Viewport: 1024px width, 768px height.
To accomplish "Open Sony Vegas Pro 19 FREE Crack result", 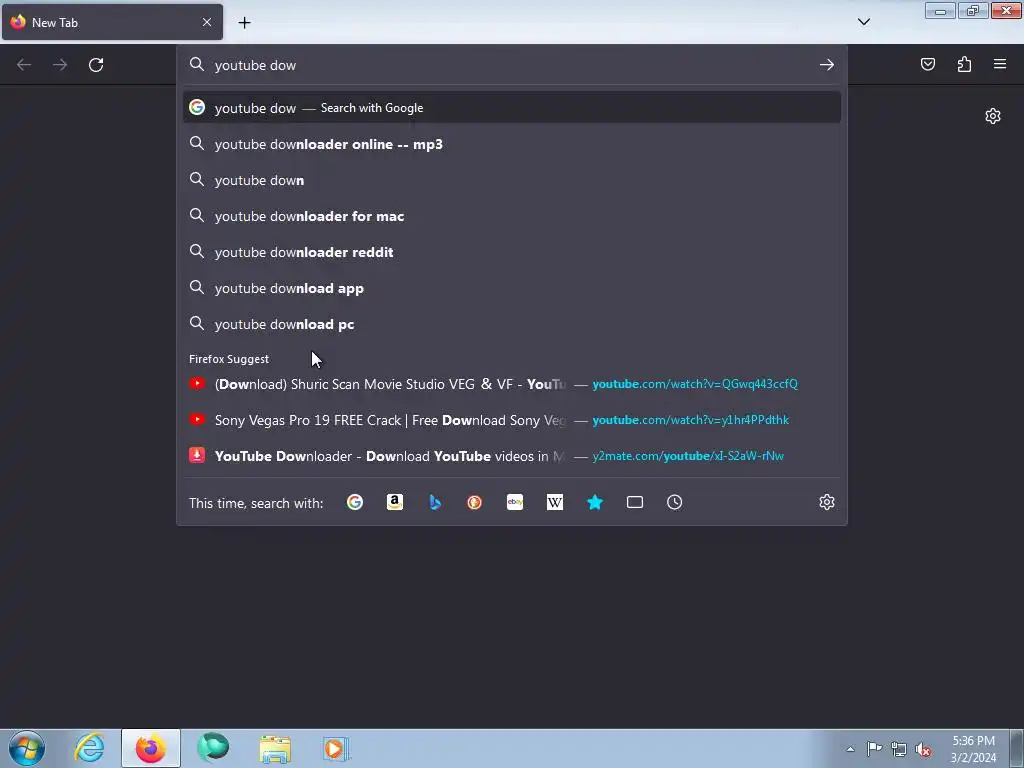I will click(x=512, y=420).
